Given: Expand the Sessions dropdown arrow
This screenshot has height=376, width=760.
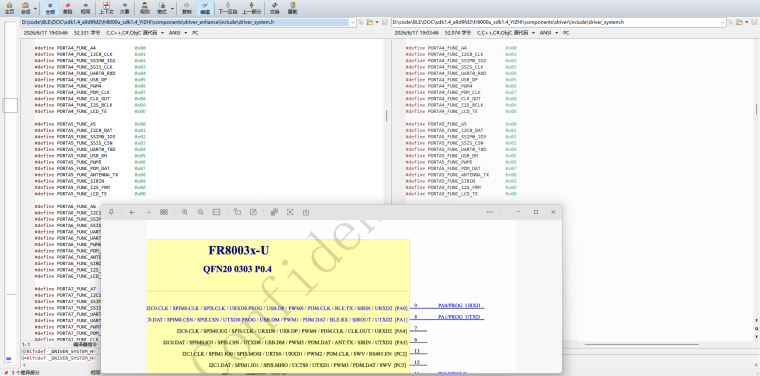Looking at the screenshot, I should coord(35,8).
